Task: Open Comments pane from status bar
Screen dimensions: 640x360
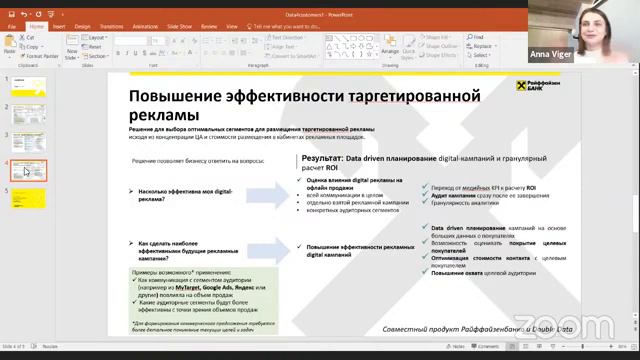Action: click(485, 347)
